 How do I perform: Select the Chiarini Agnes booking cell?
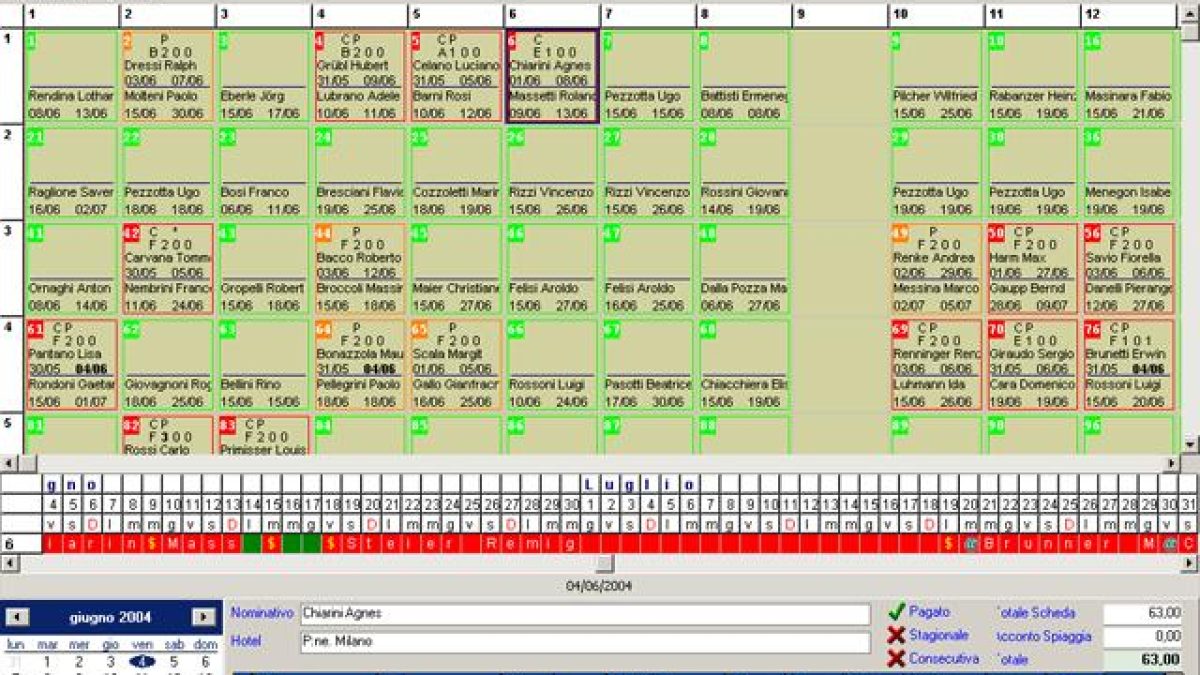point(552,76)
